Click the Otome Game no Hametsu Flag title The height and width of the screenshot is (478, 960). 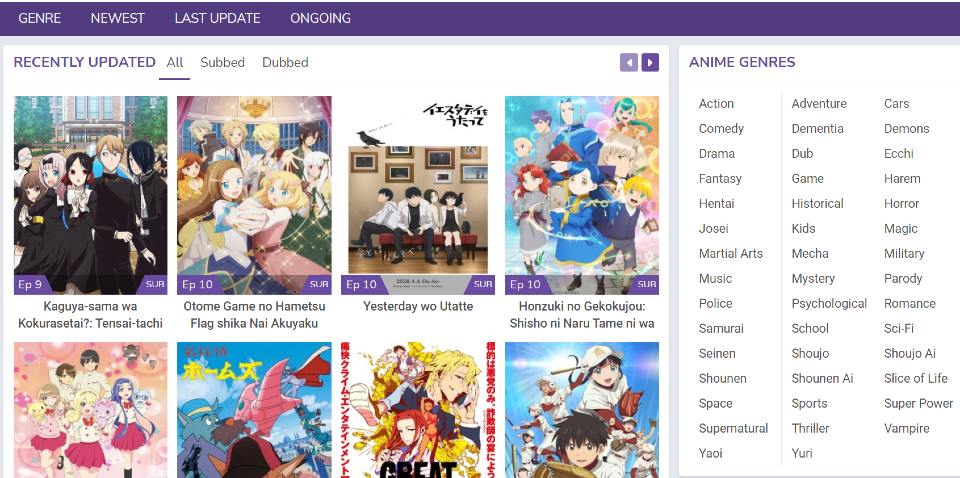click(254, 315)
